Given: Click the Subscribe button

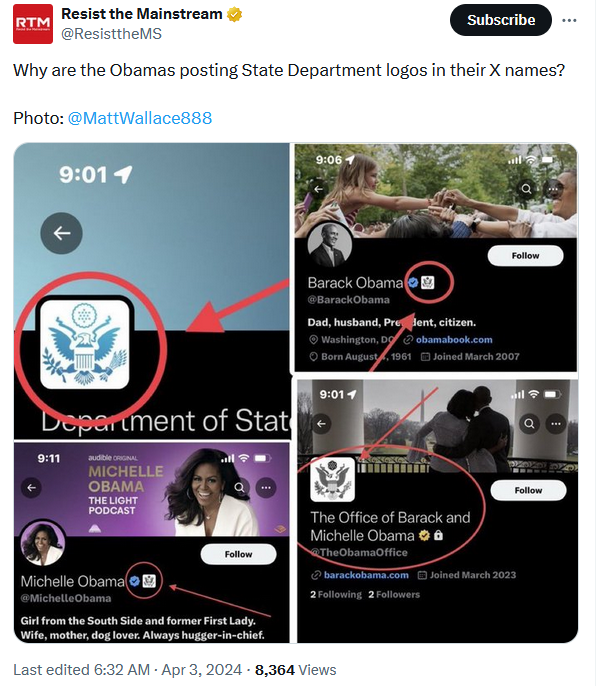Looking at the screenshot, I should pyautogui.click(x=501, y=20).
